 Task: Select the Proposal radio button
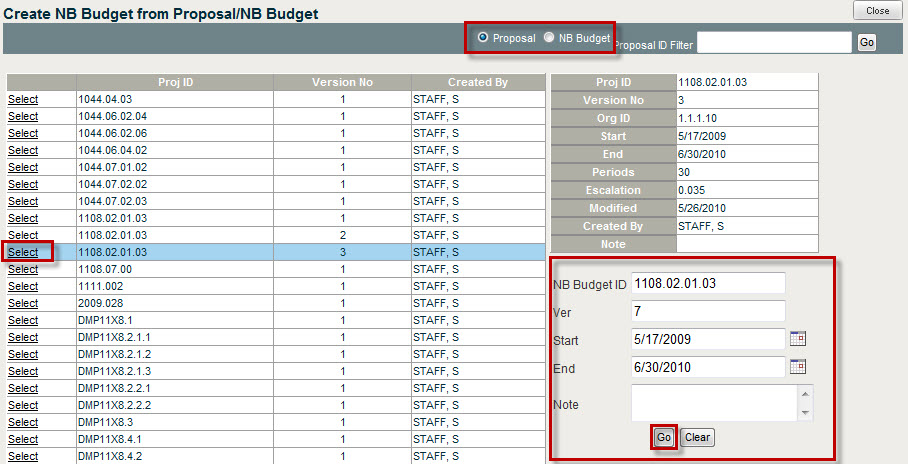(x=484, y=38)
